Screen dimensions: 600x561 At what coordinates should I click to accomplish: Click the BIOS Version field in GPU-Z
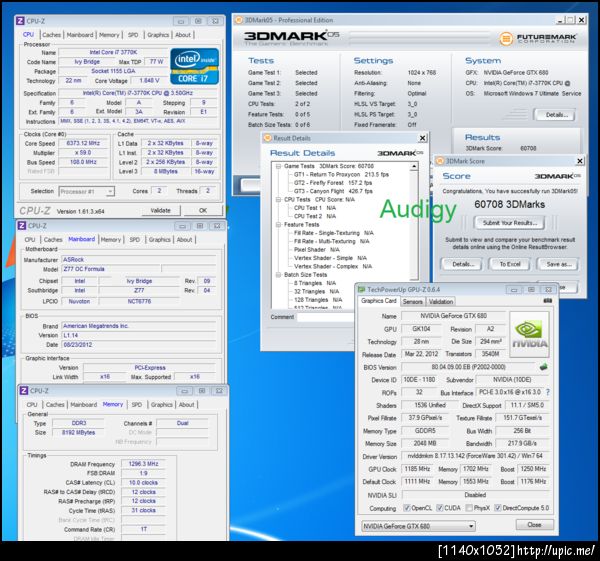click(468, 367)
